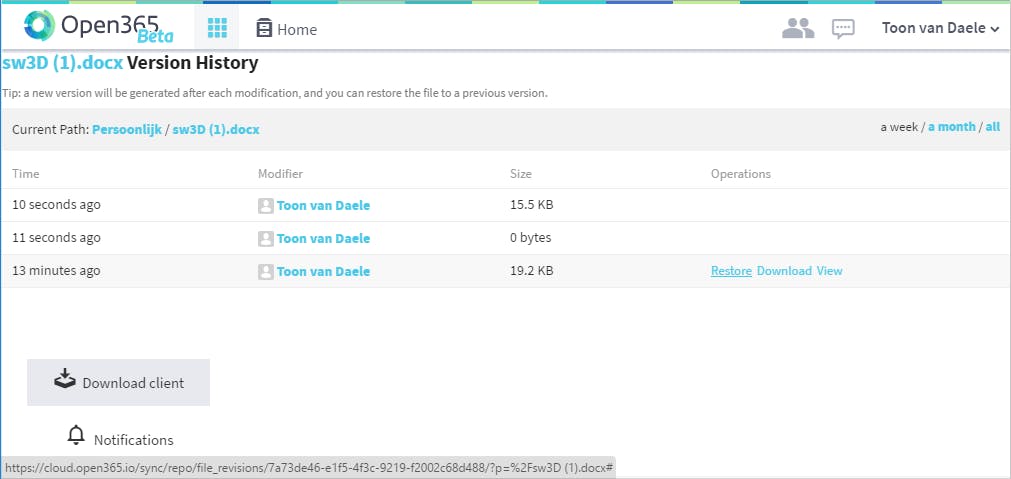This screenshot has height=479, width=1011.
Task: Filter history to a month
Action: 952,127
